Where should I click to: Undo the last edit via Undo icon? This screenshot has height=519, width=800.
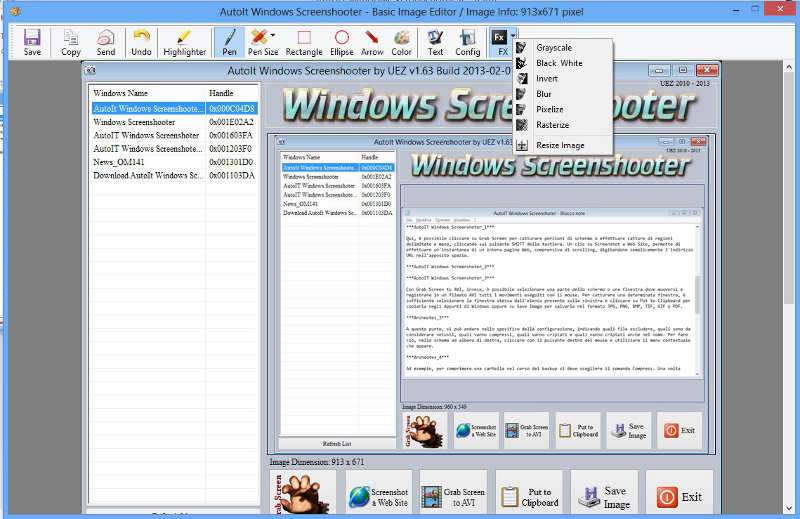[x=141, y=42]
